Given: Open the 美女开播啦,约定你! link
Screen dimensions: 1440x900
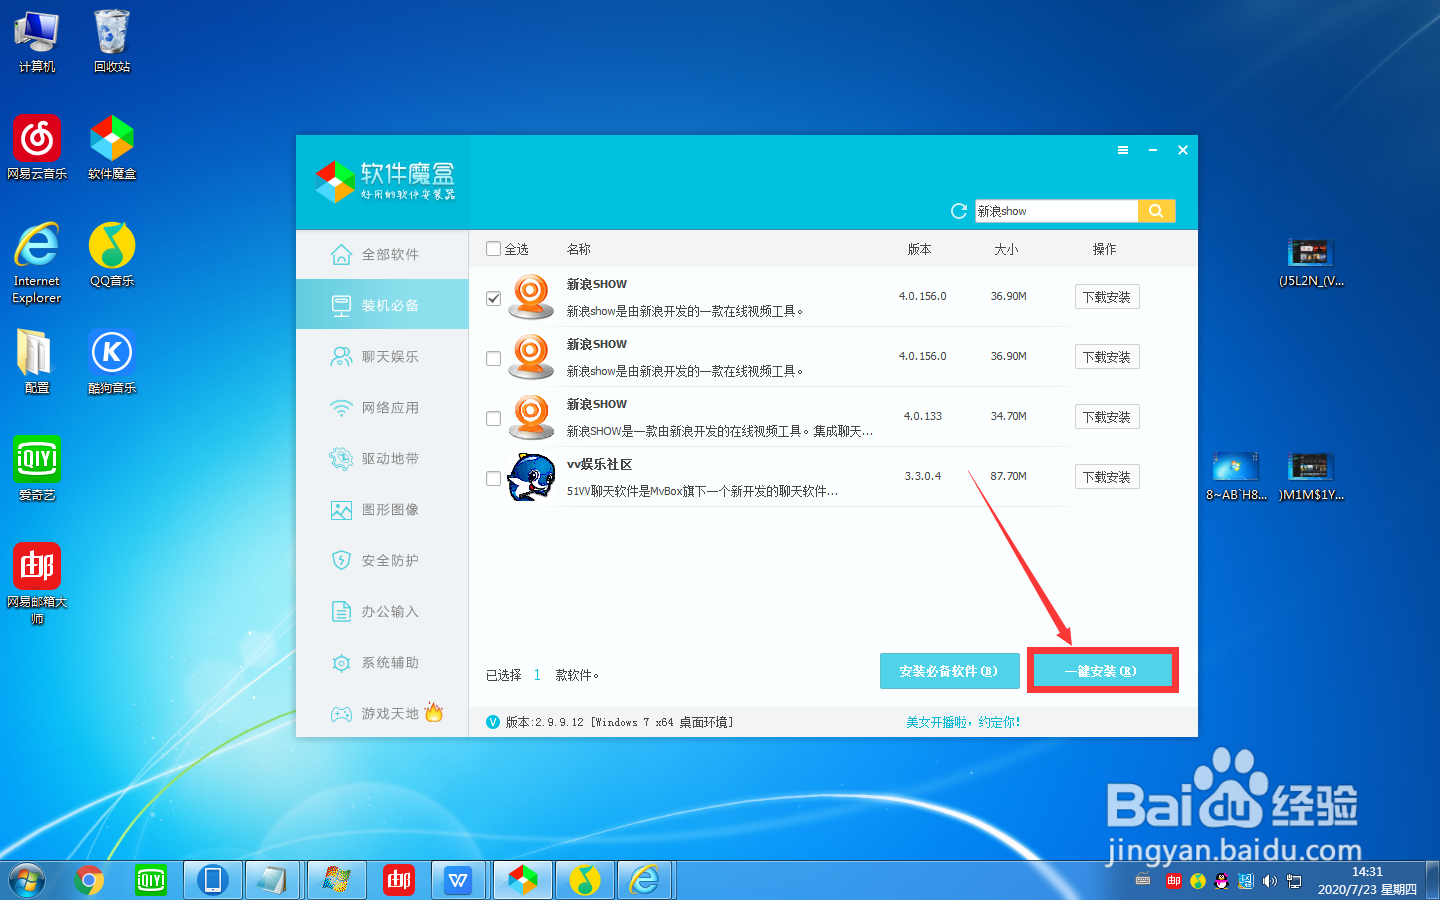Looking at the screenshot, I should 963,722.
